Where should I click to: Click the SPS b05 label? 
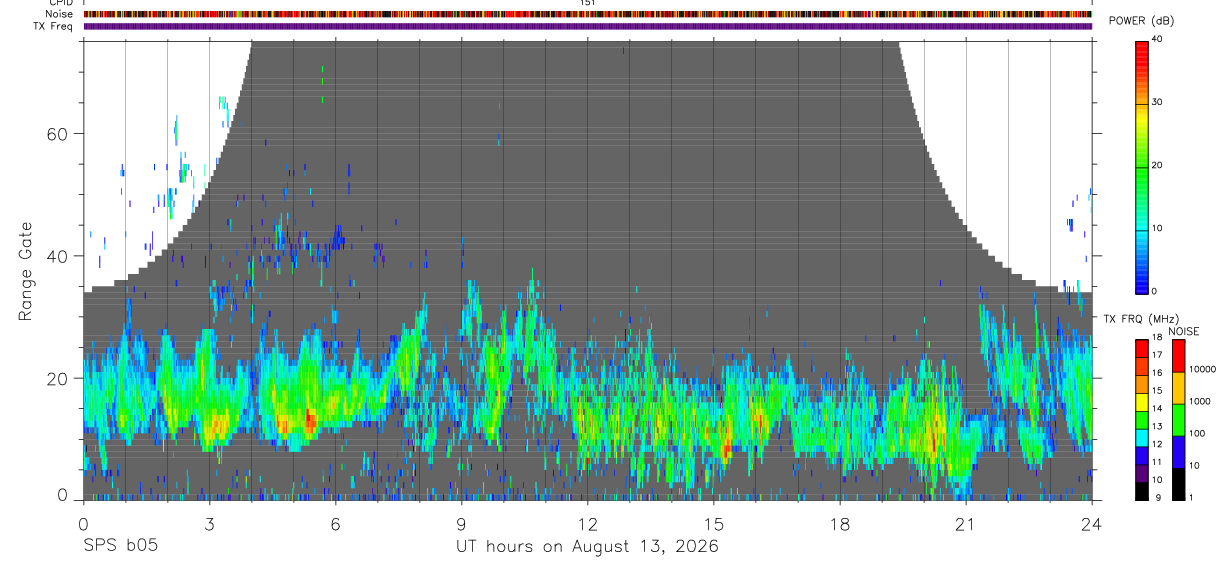tap(120, 547)
